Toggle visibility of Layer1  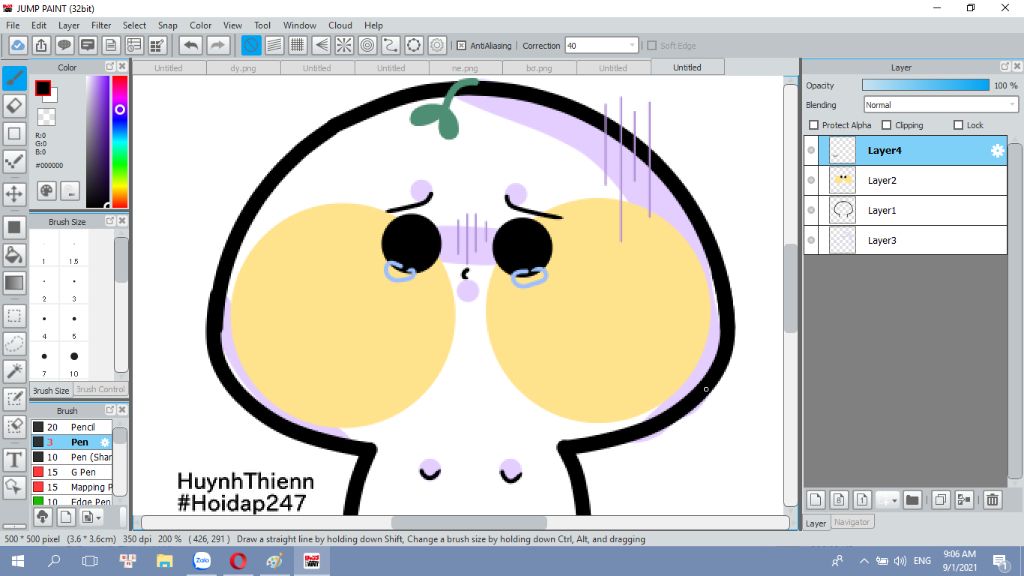tap(811, 210)
